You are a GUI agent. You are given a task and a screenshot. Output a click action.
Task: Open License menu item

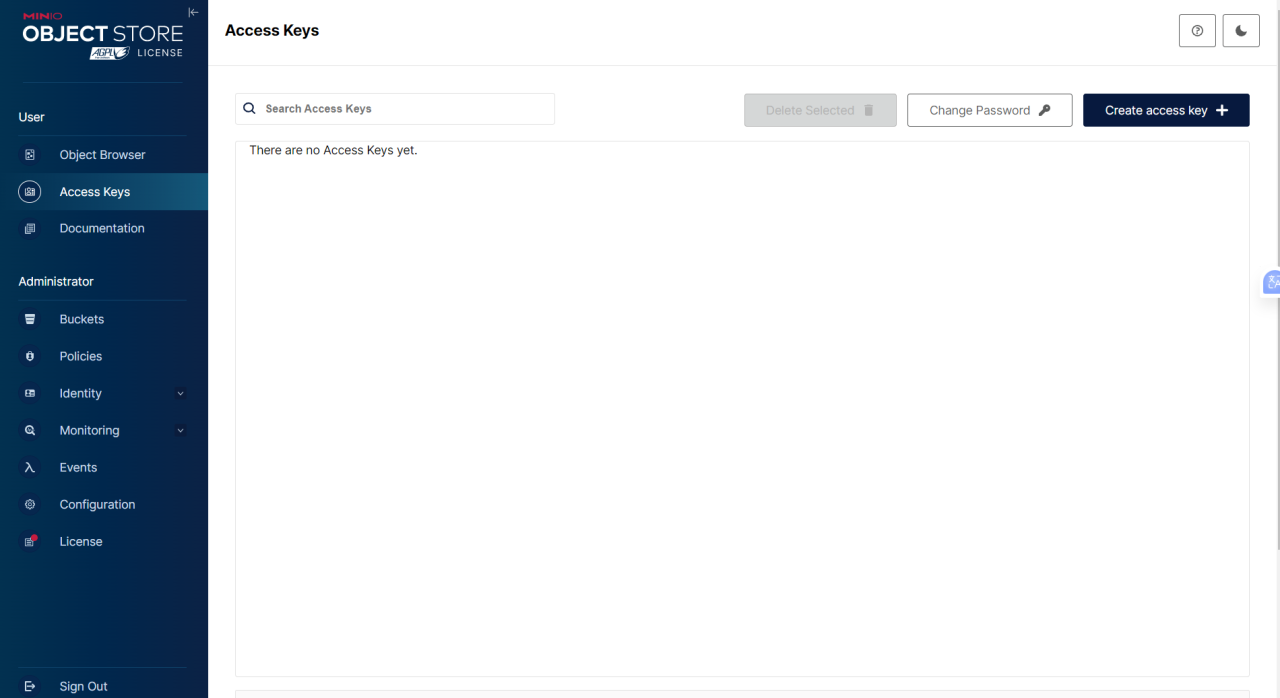[103, 542]
